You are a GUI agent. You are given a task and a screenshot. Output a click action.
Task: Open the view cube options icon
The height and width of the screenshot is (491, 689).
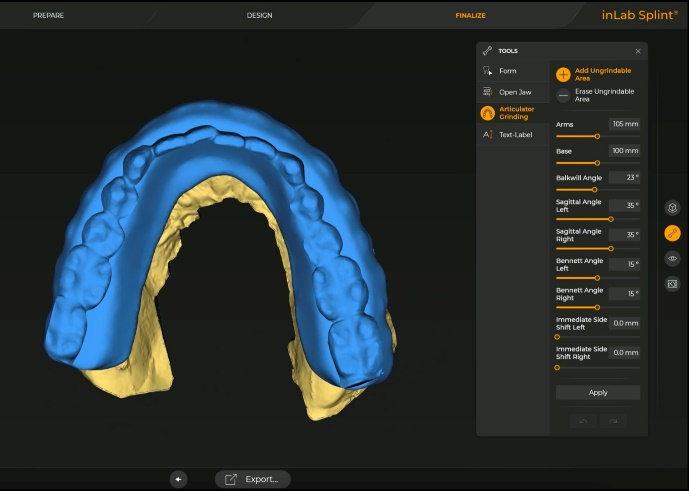tap(672, 207)
